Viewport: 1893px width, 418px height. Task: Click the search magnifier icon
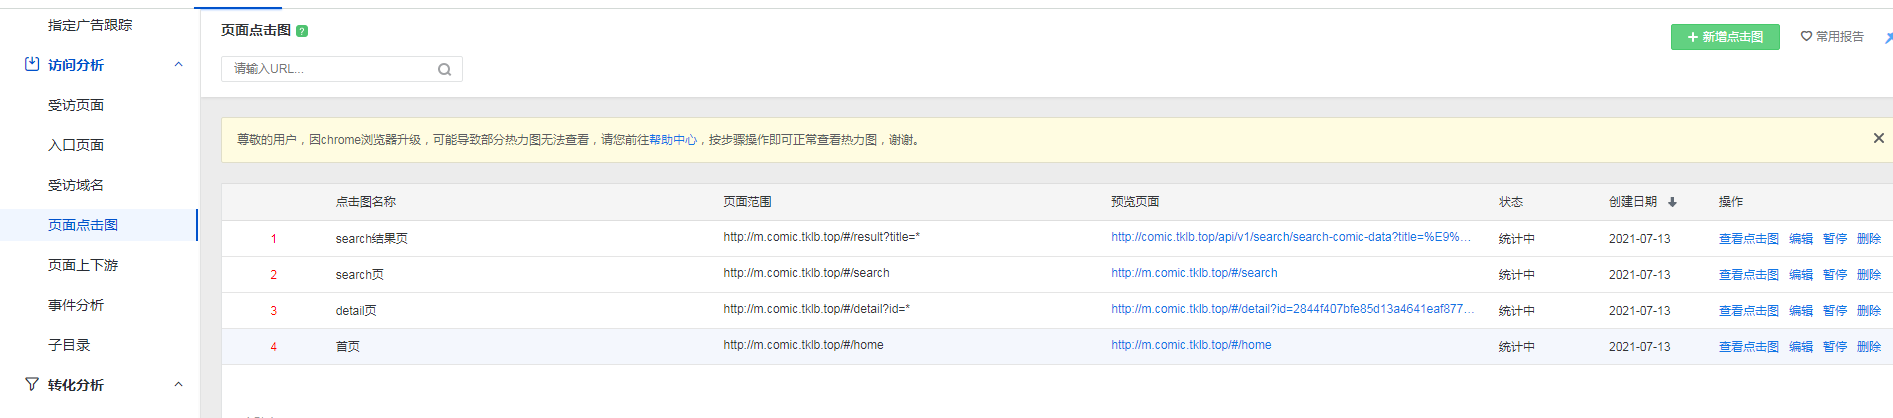[444, 69]
